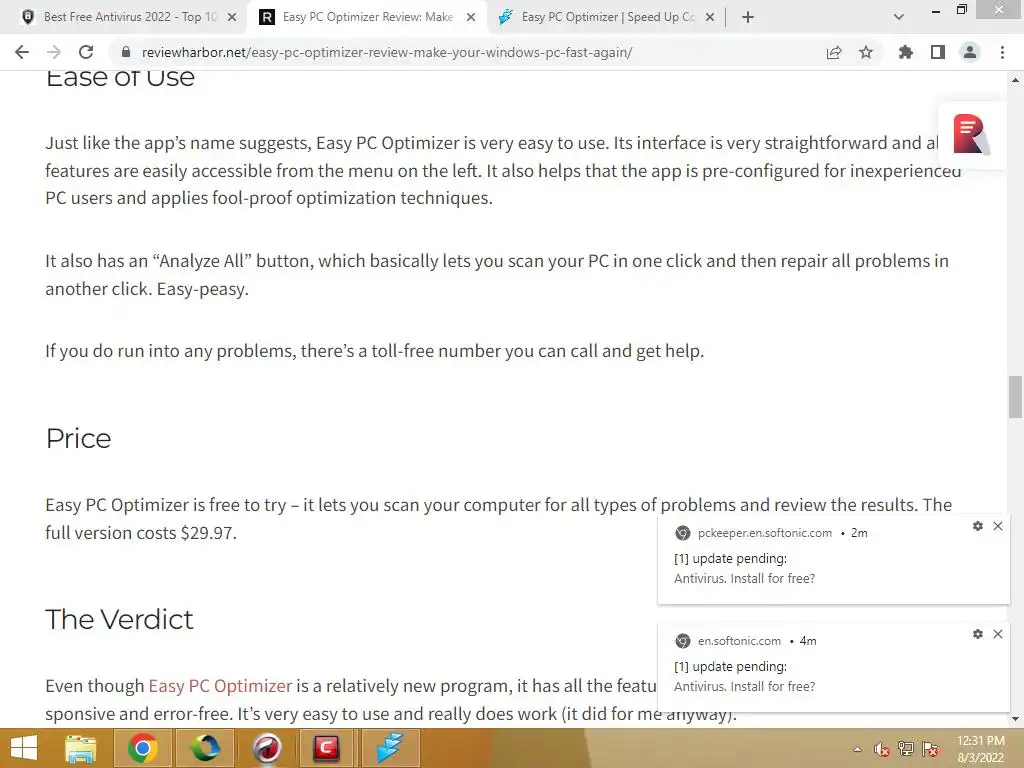Viewport: 1024px width, 768px height.
Task: Open the Extensions puzzle icon
Action: (x=905, y=52)
